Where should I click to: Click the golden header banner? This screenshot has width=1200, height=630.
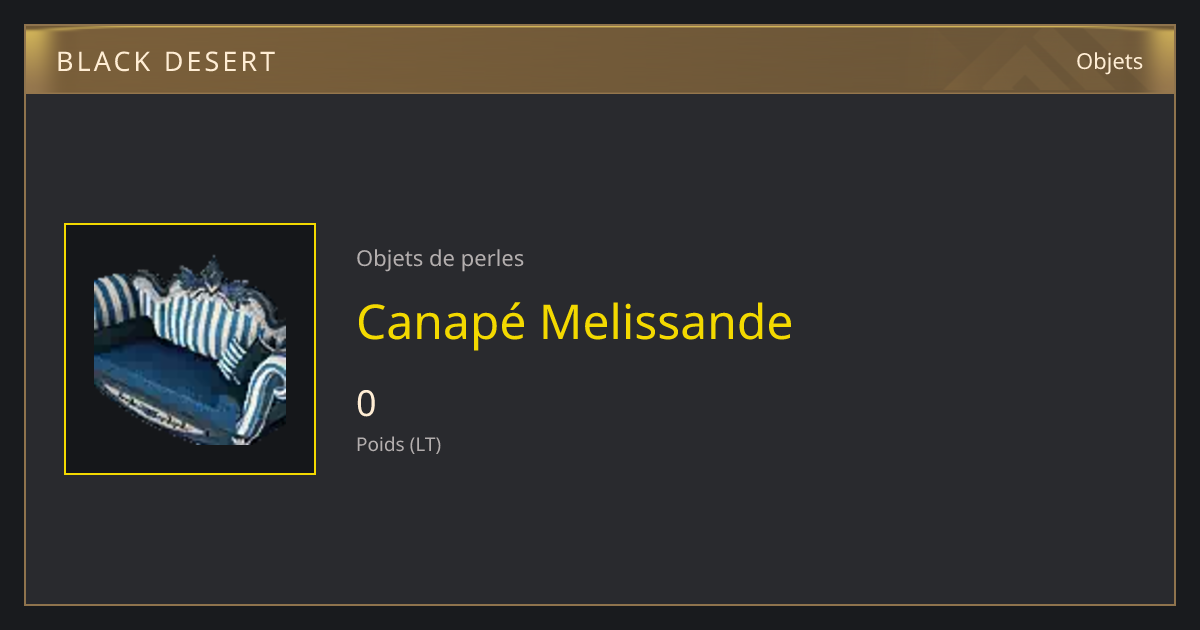click(x=600, y=60)
